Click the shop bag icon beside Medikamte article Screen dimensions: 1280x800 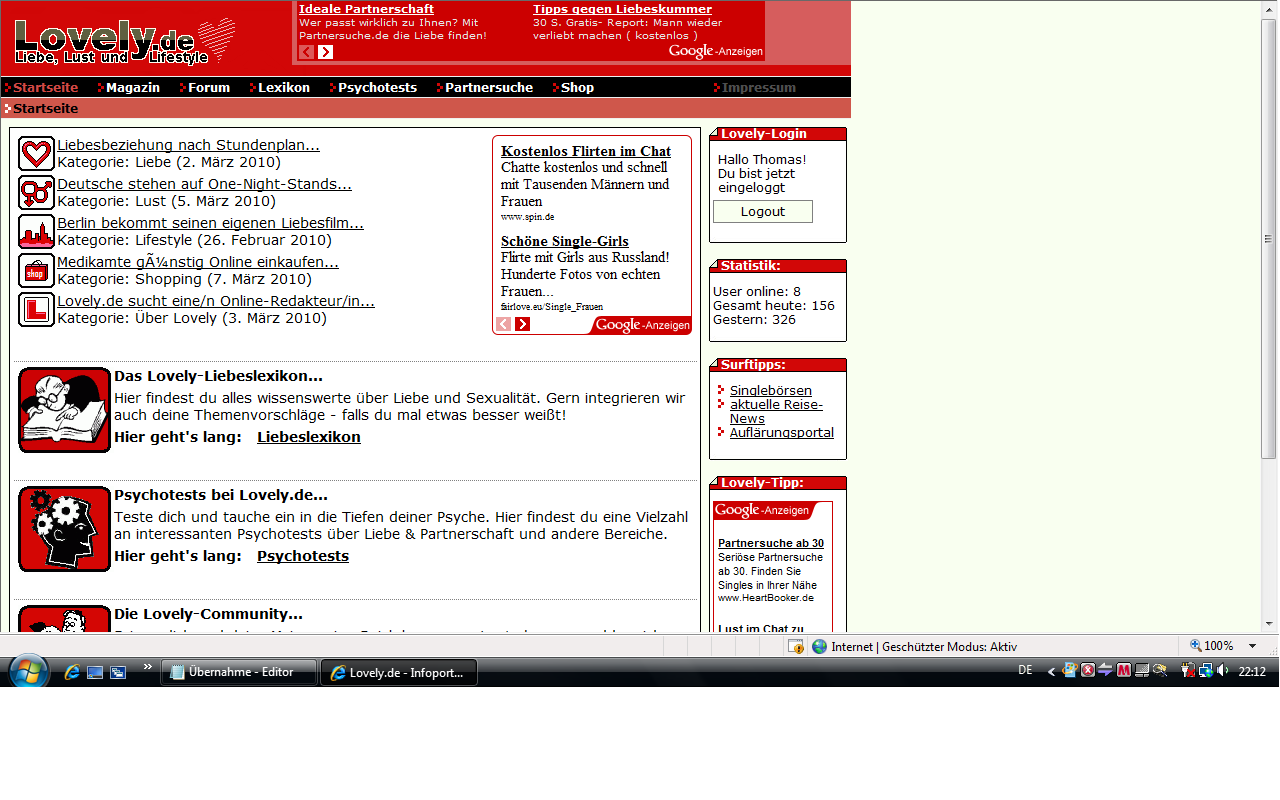[x=36, y=270]
